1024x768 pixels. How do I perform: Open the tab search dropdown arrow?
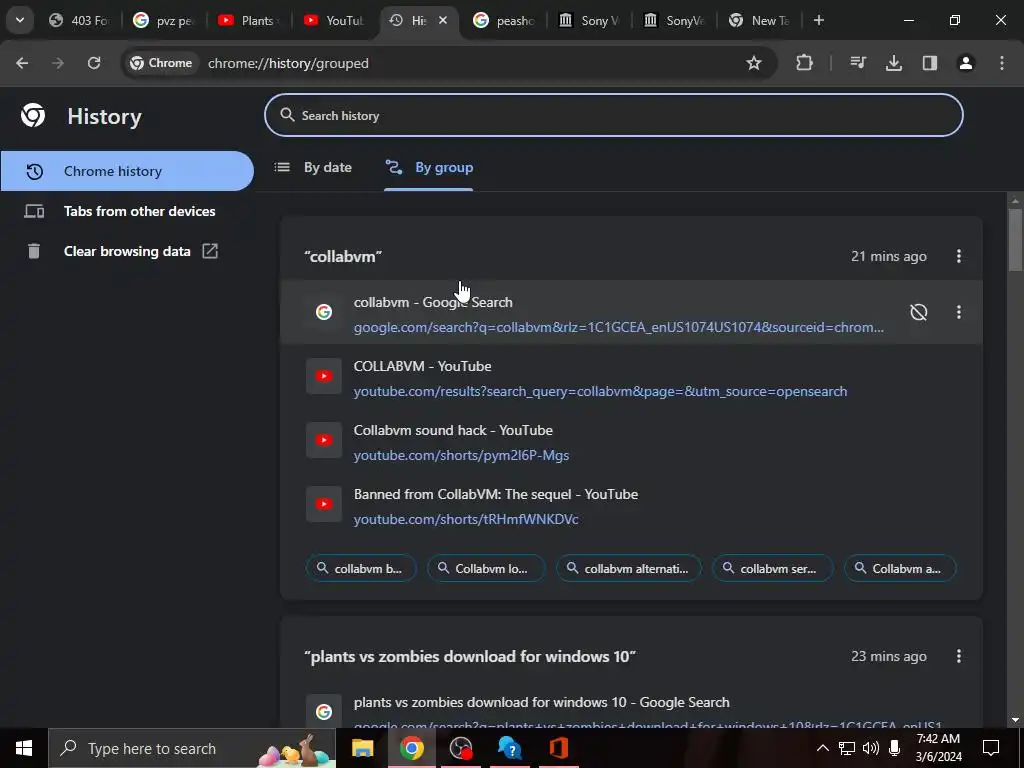pyautogui.click(x=20, y=20)
